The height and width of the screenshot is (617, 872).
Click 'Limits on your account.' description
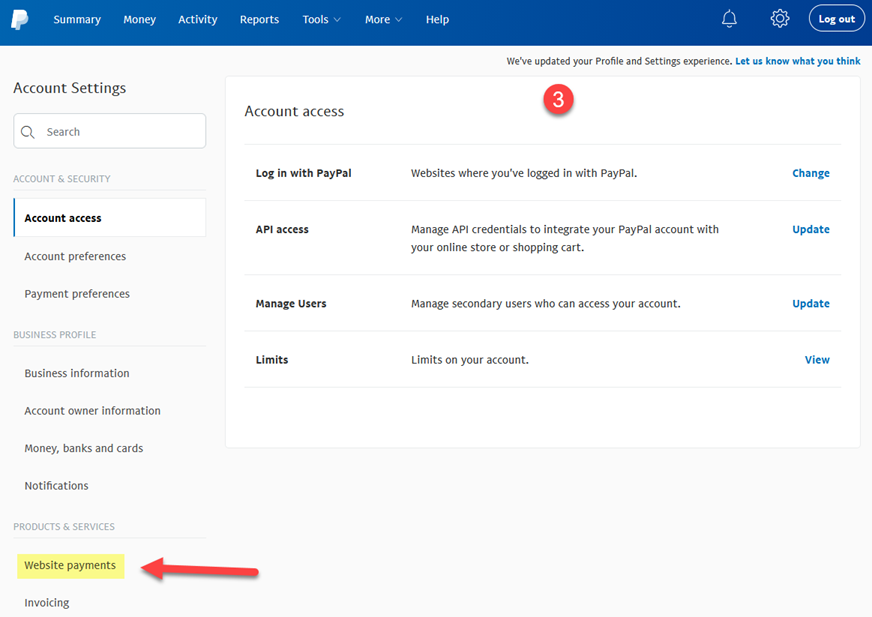click(470, 360)
